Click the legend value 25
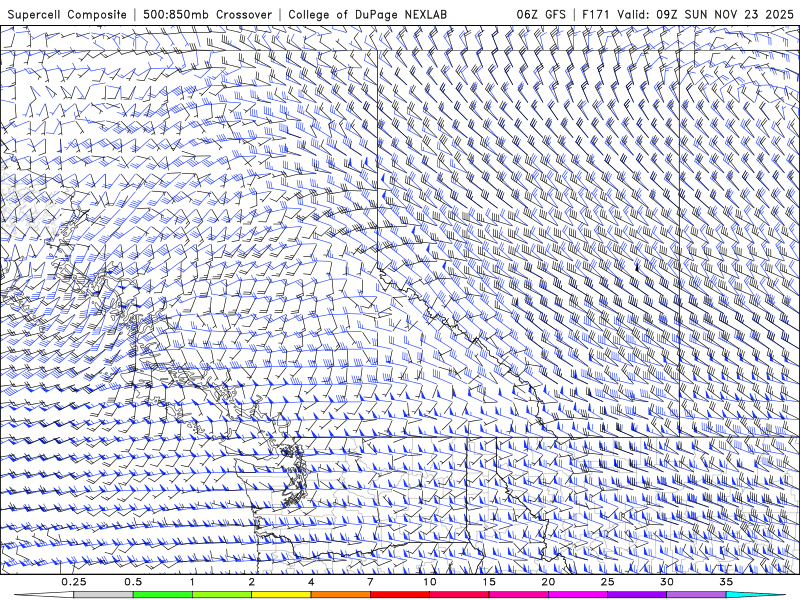800x600 pixels. click(x=607, y=582)
